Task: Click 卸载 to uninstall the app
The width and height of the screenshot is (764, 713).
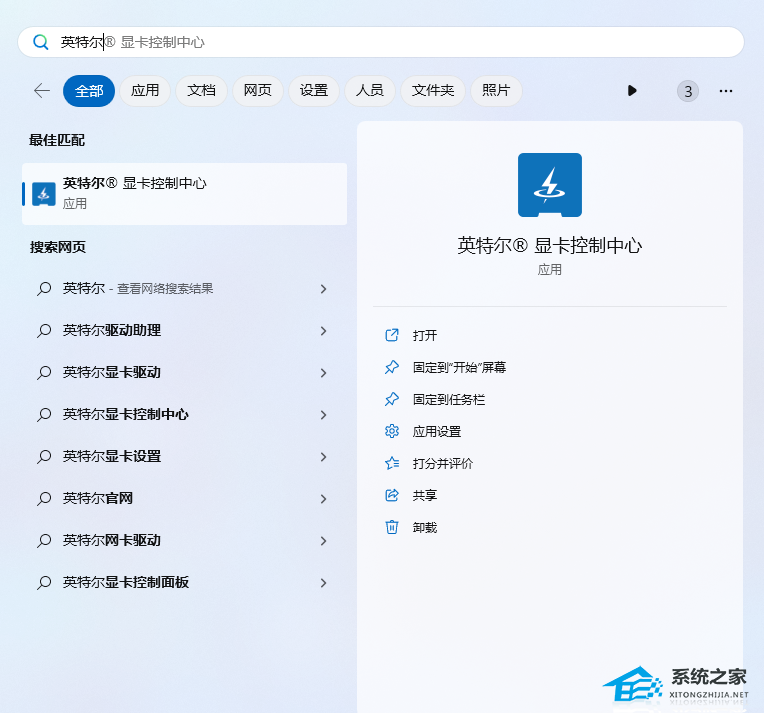Action: coord(425,527)
